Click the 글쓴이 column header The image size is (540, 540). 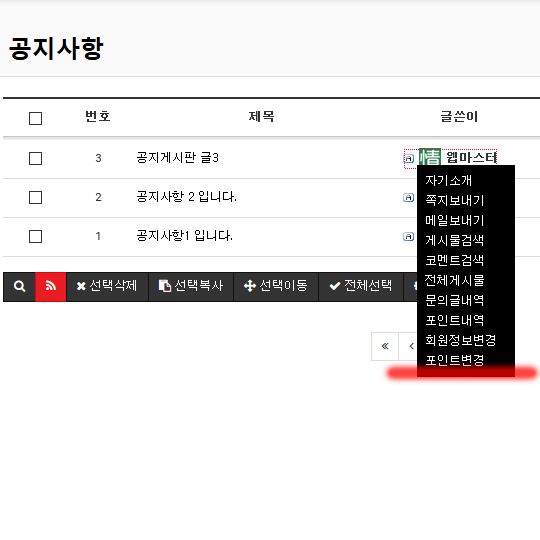pos(459,116)
